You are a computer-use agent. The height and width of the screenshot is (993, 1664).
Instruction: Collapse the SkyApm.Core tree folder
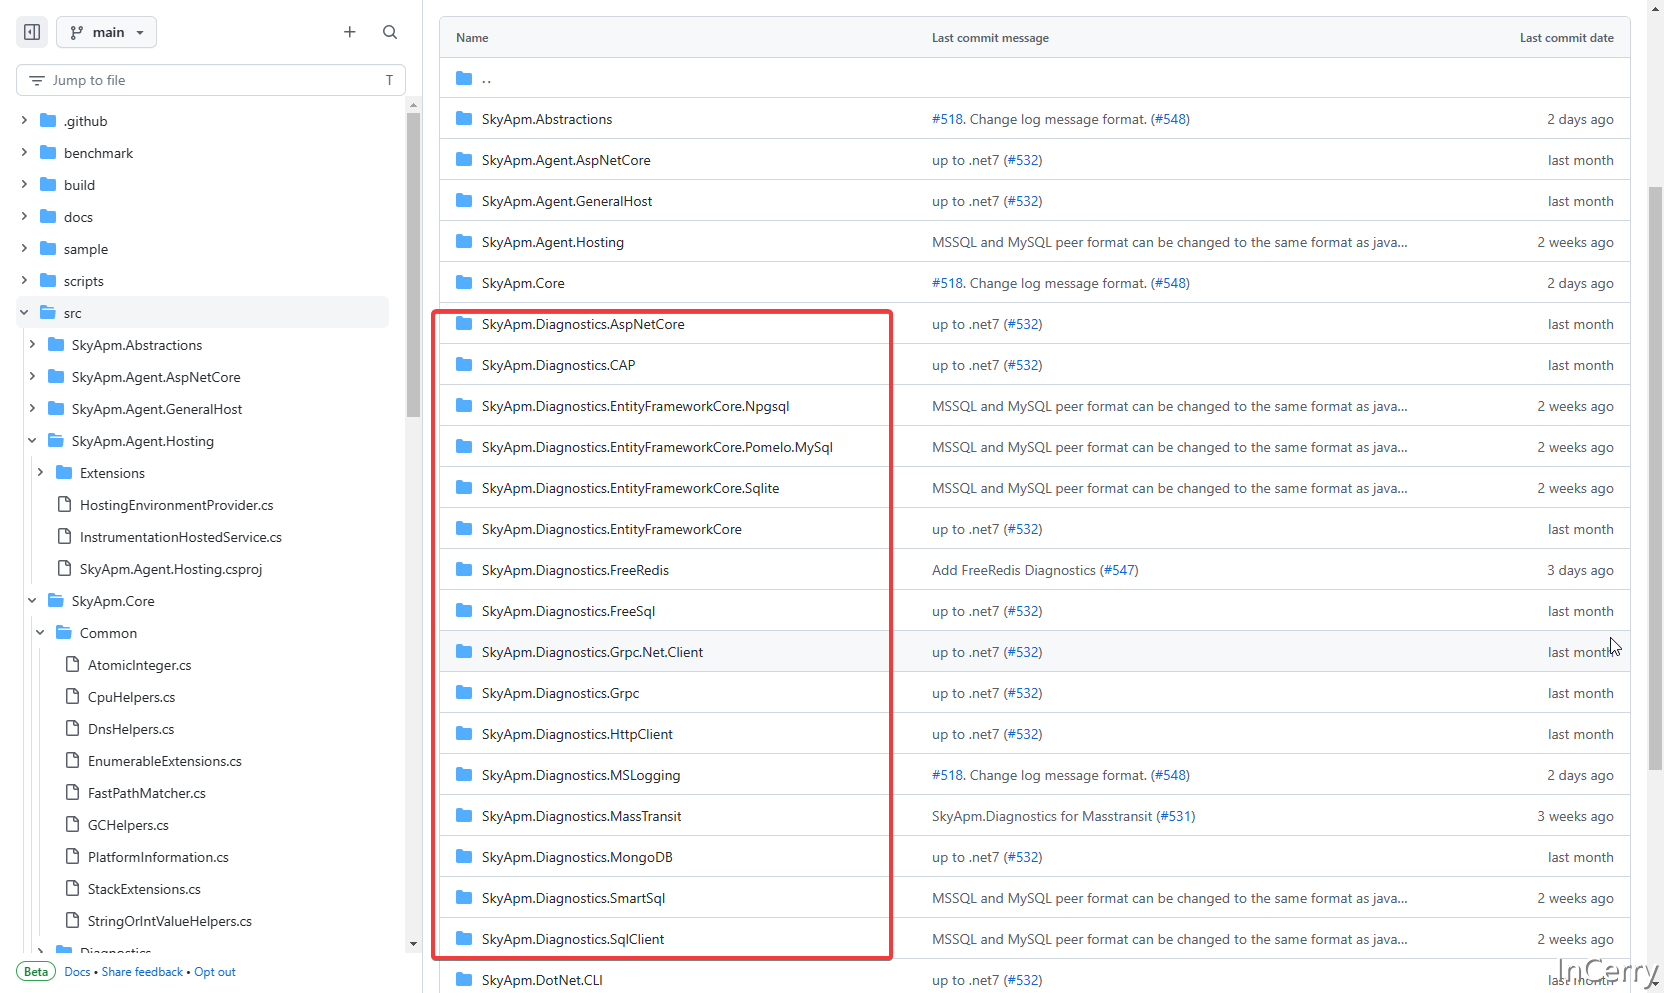32,601
